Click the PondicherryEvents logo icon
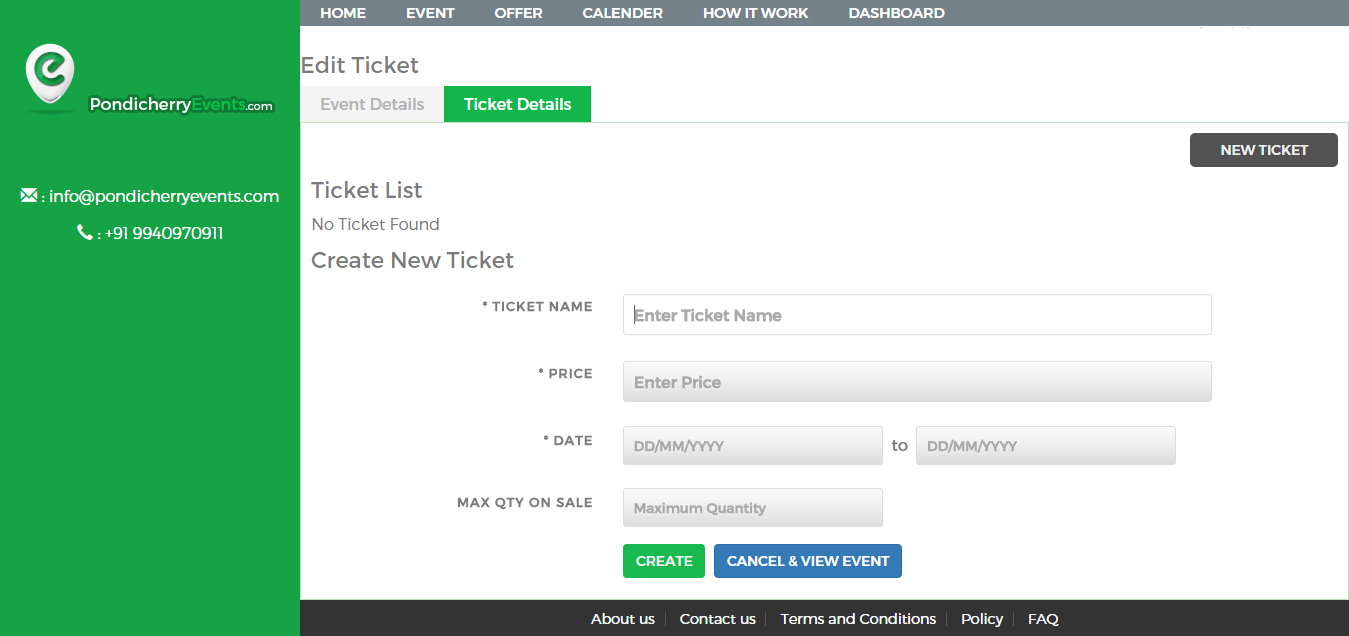This screenshot has width=1349, height=636. tap(50, 75)
